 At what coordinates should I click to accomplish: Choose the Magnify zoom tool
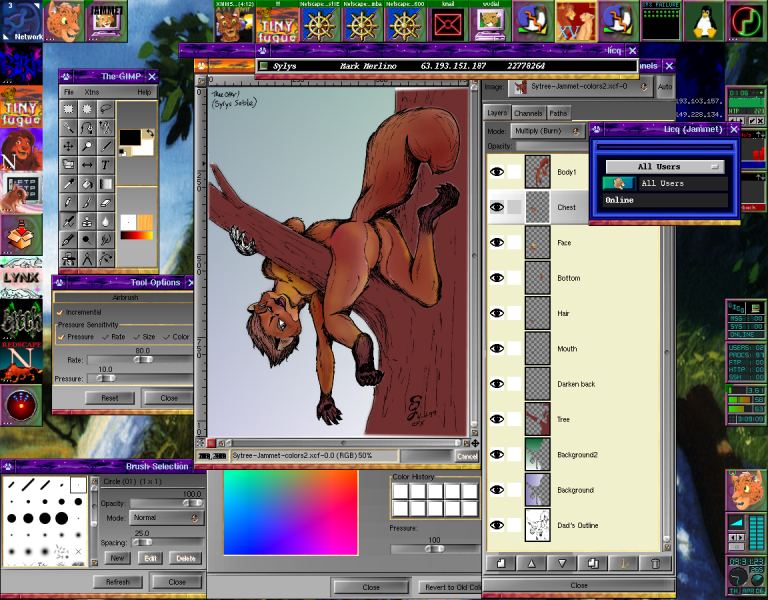point(88,146)
